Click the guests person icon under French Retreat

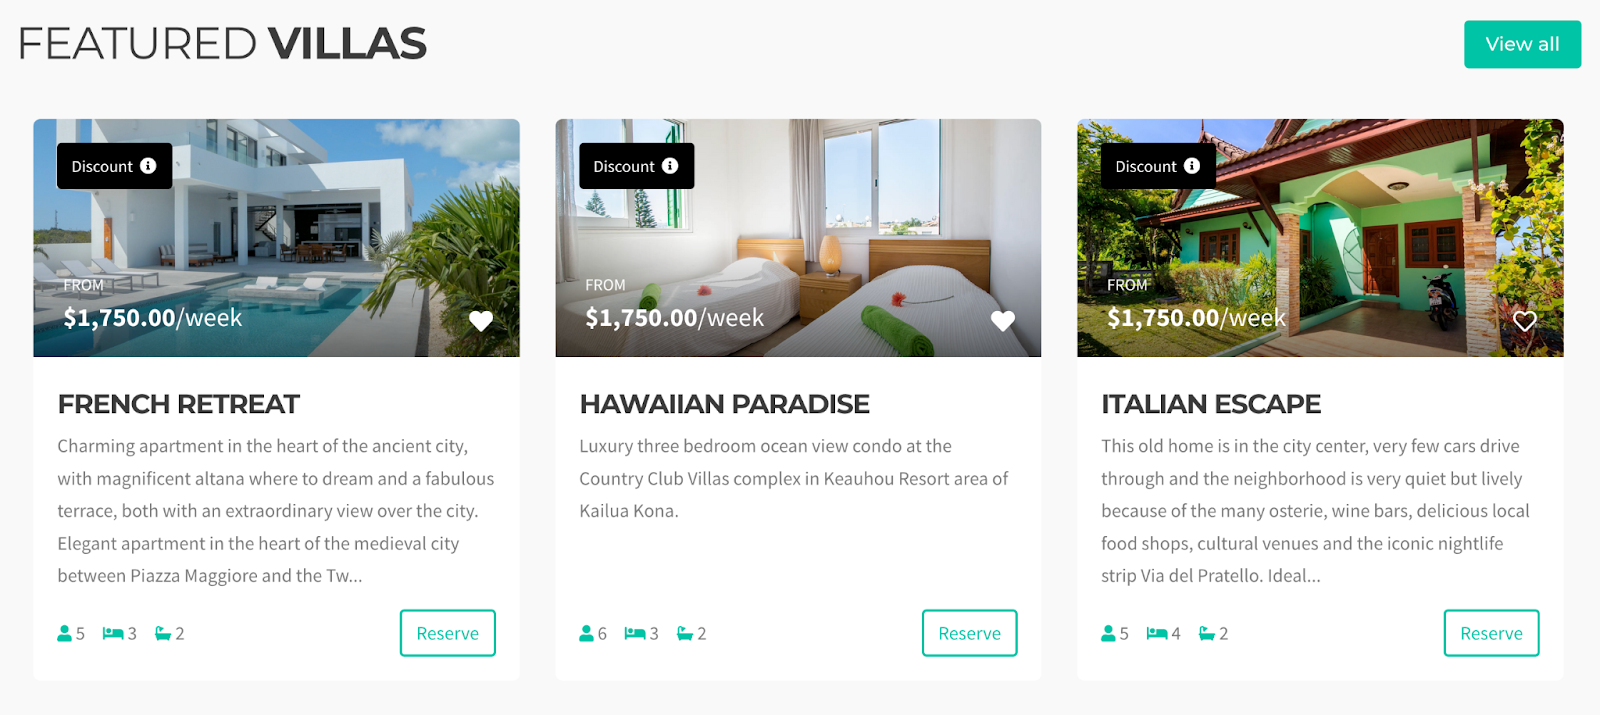[65, 633]
